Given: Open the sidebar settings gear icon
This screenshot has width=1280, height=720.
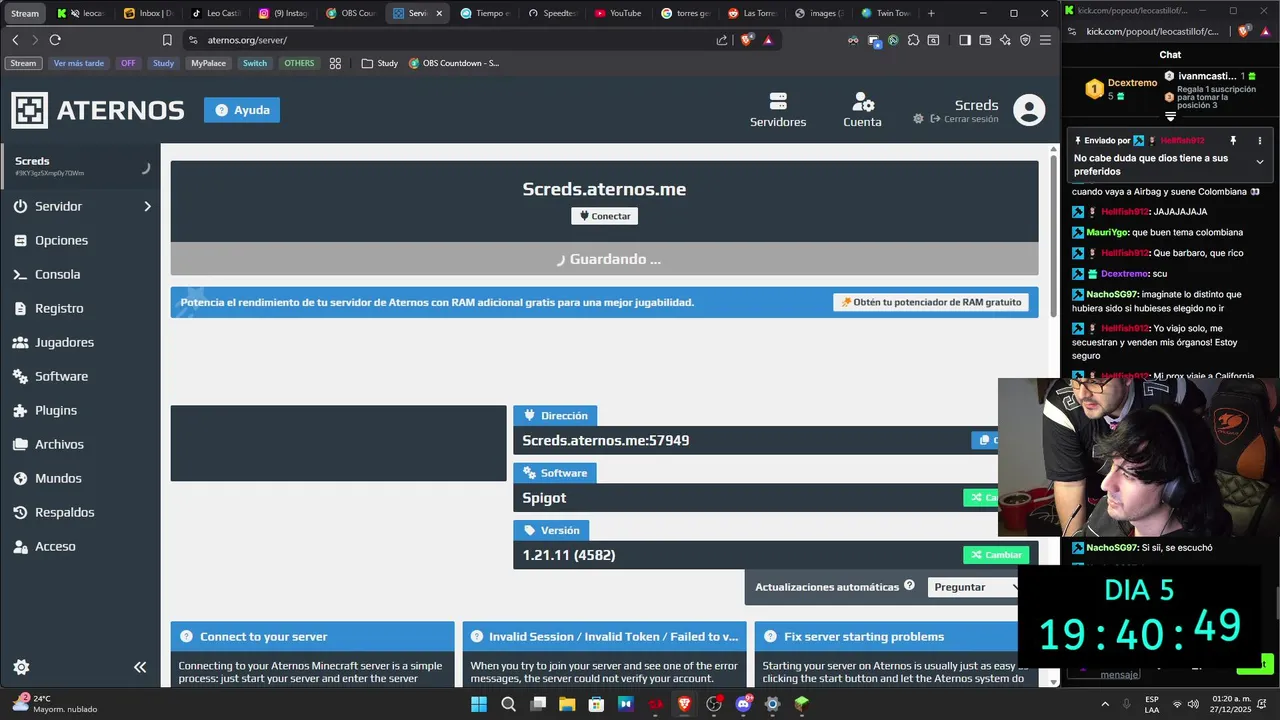Looking at the screenshot, I should coord(21,667).
